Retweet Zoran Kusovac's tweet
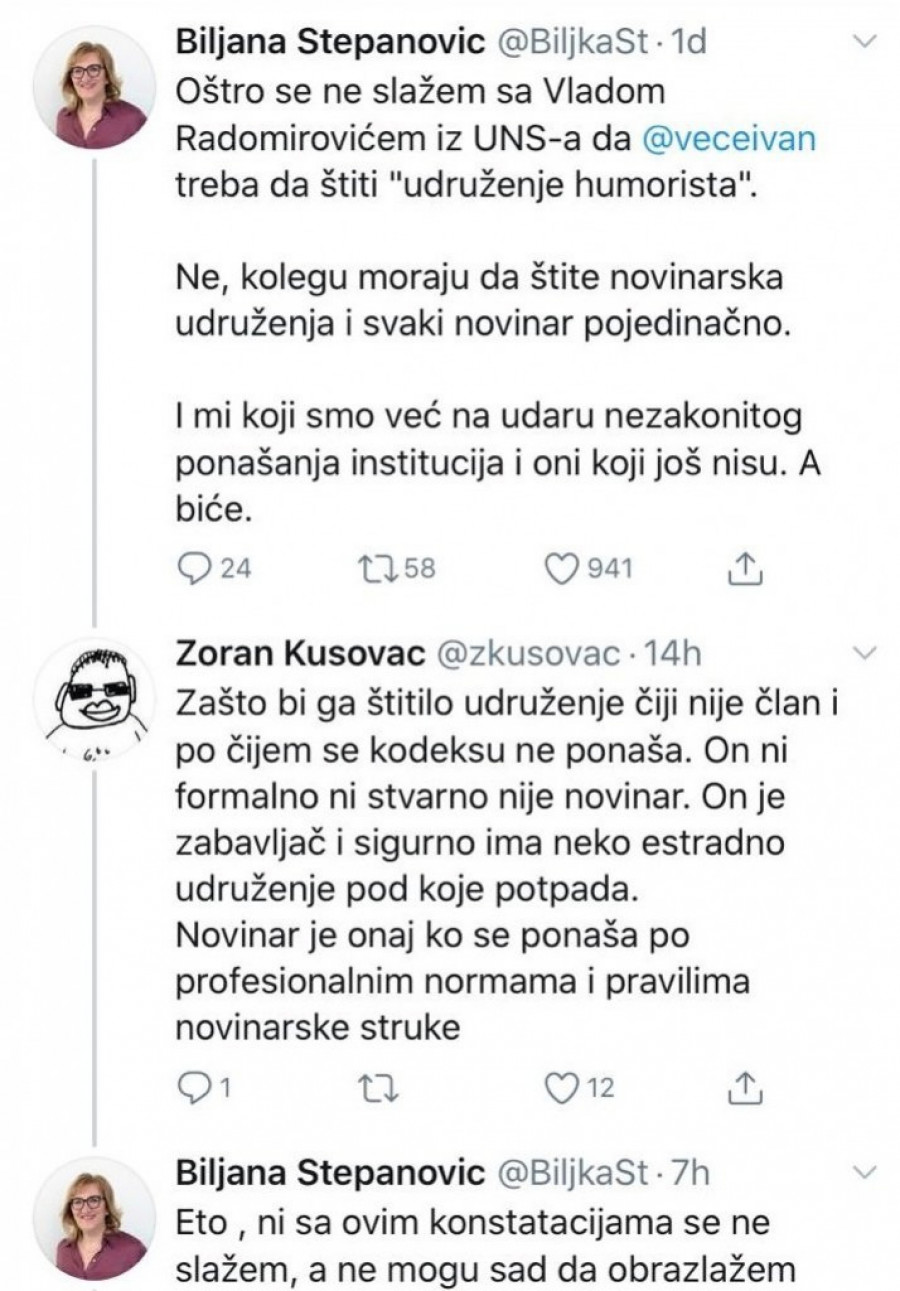The height and width of the screenshot is (1291, 900). pos(371,1088)
